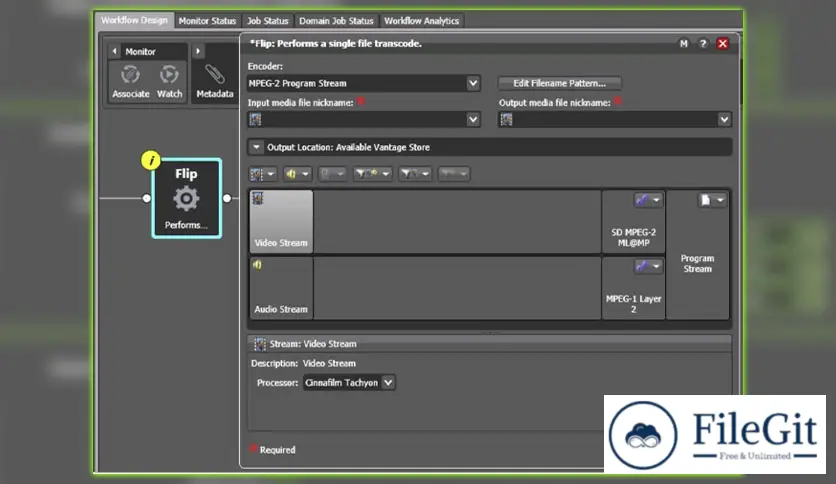Click the Flip node input connector pin
The image size is (836, 484).
click(x=147, y=198)
